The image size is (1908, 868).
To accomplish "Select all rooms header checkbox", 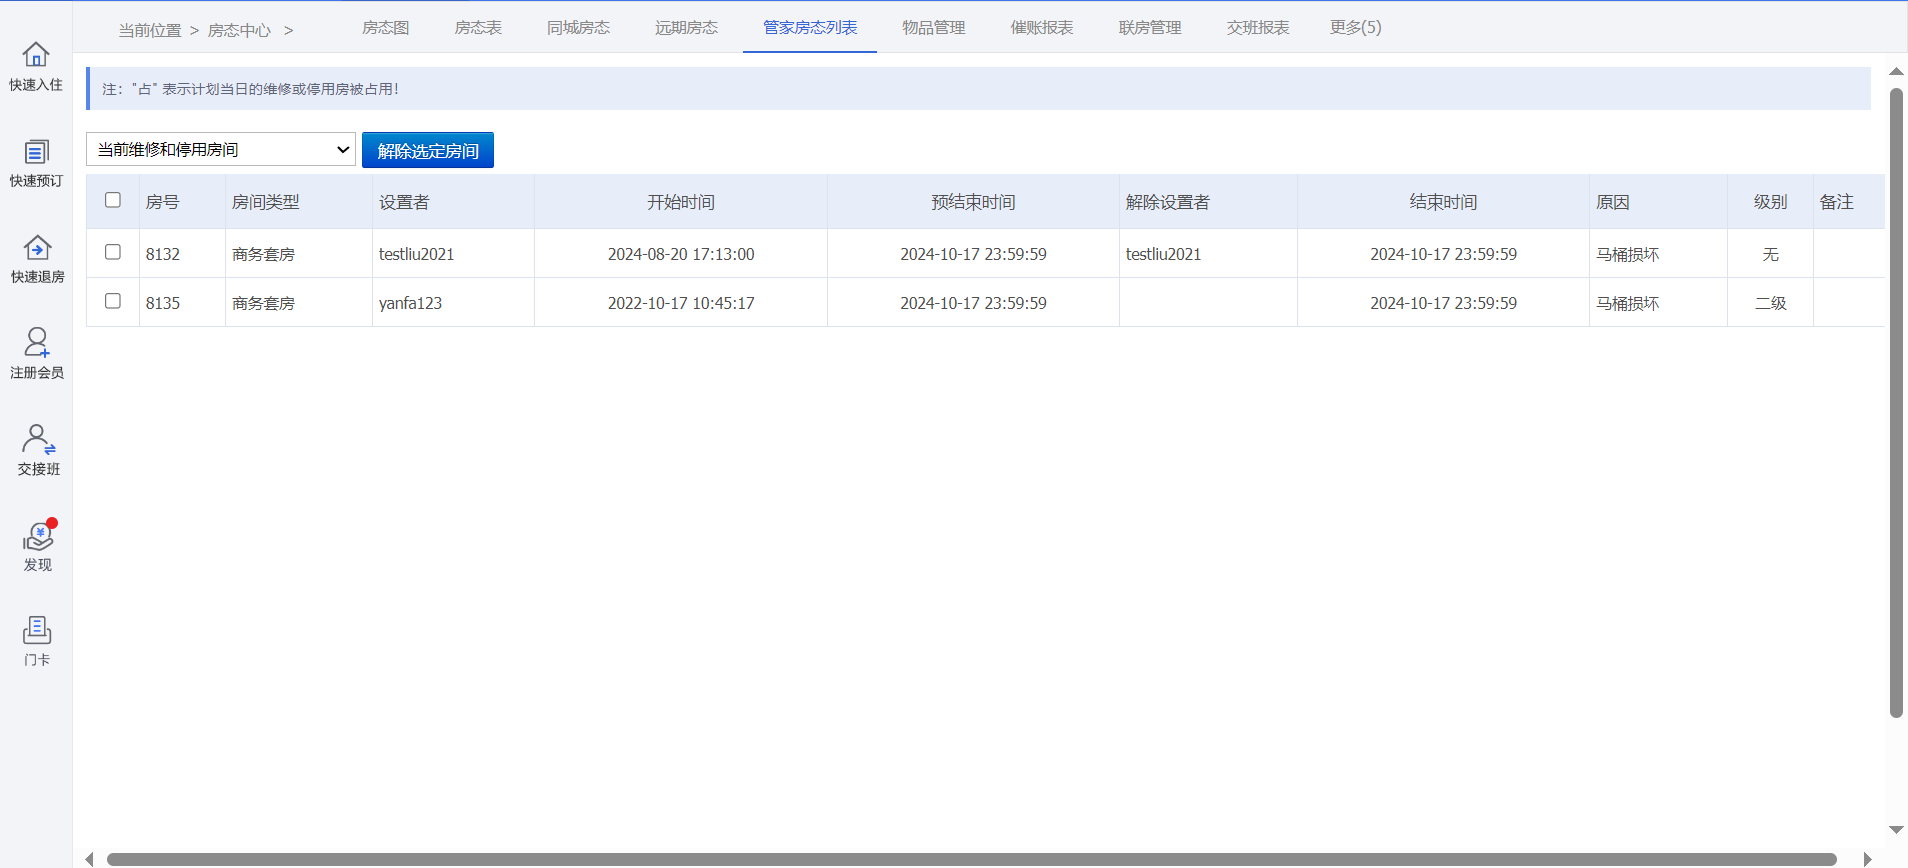I will click(113, 200).
